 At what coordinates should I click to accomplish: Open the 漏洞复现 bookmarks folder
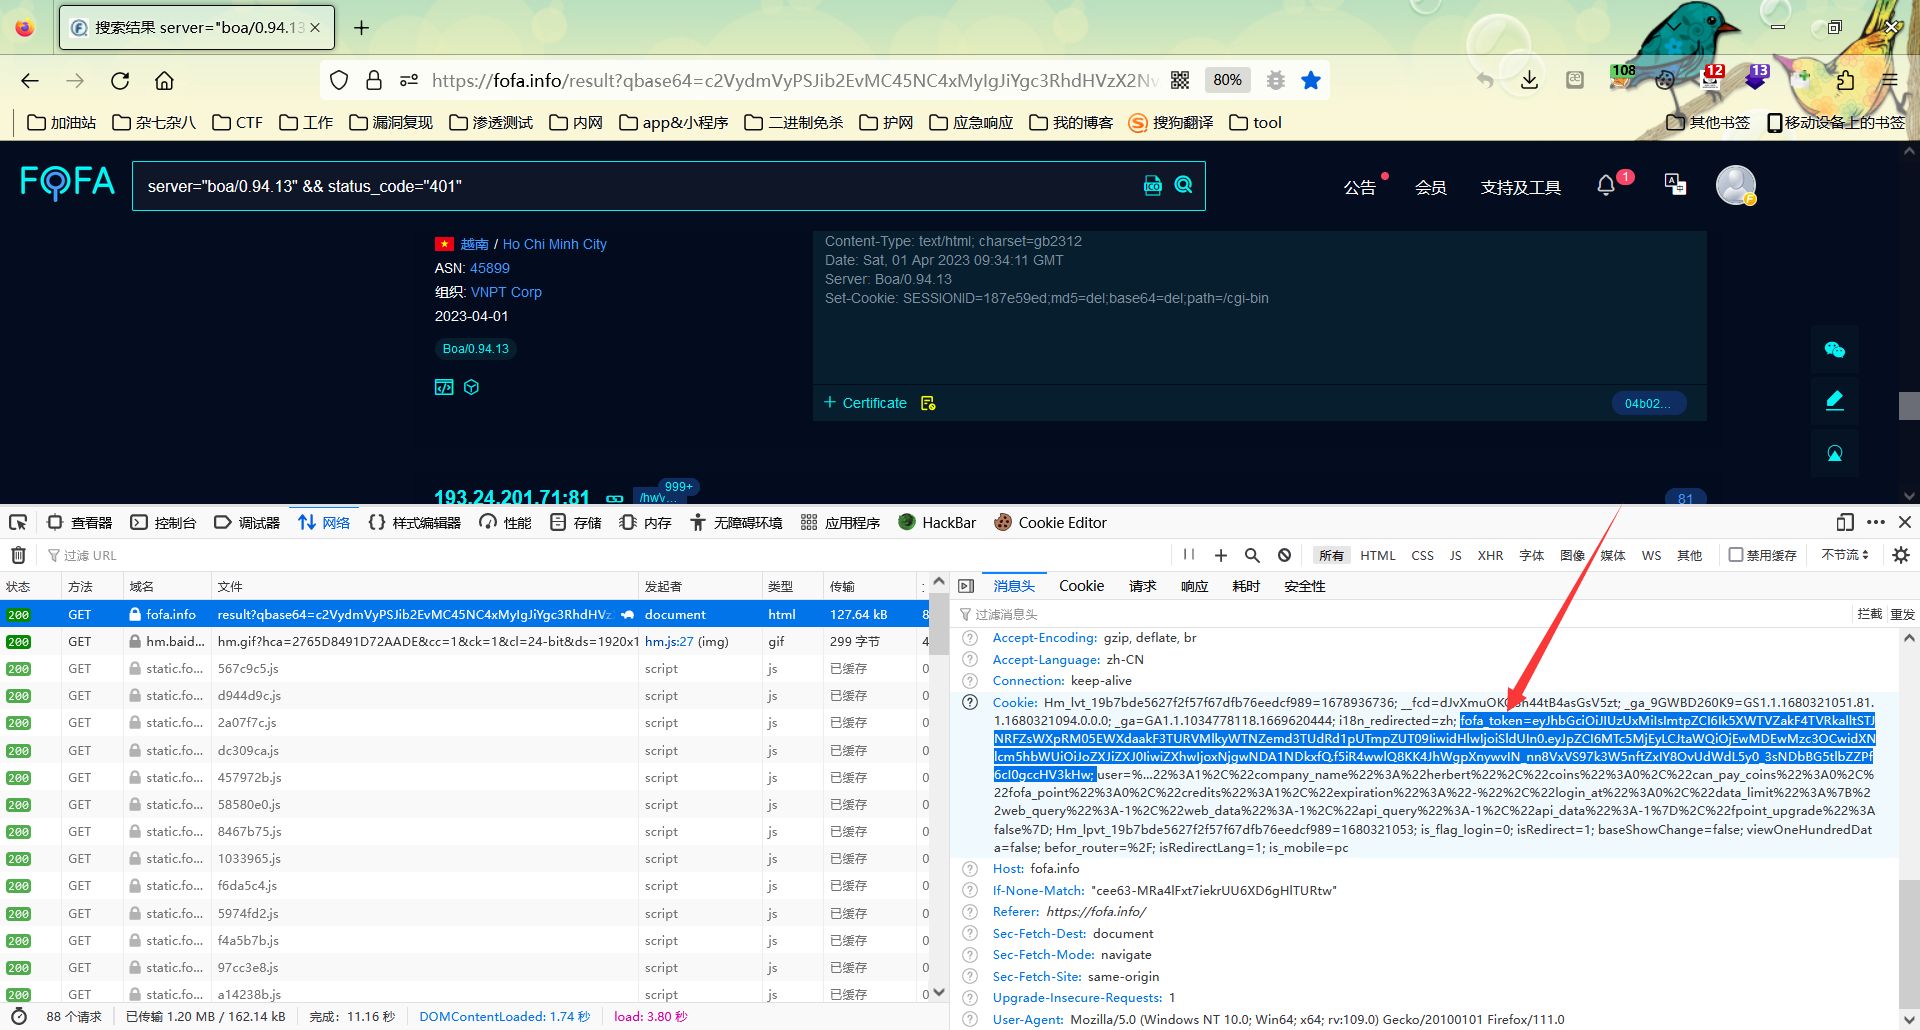[390, 122]
